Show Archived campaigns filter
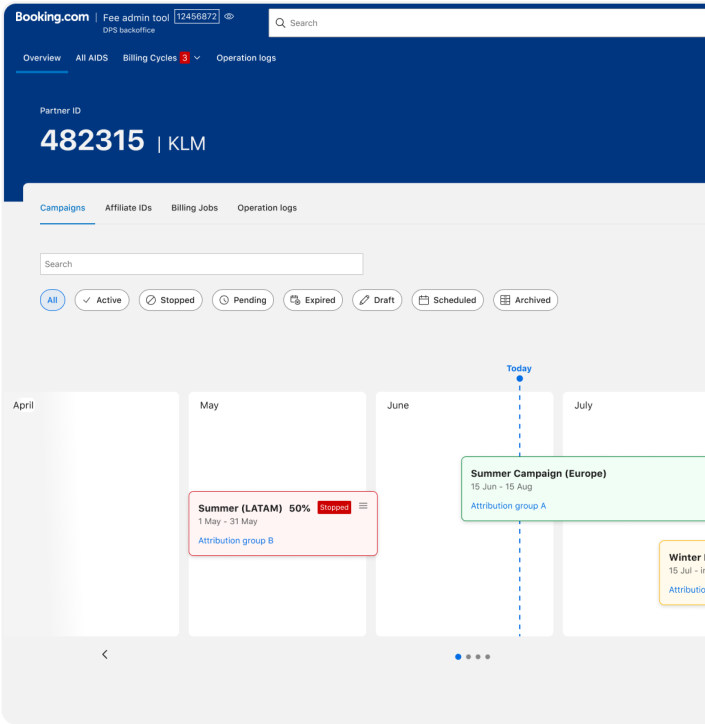The image size is (705, 724). point(525,300)
